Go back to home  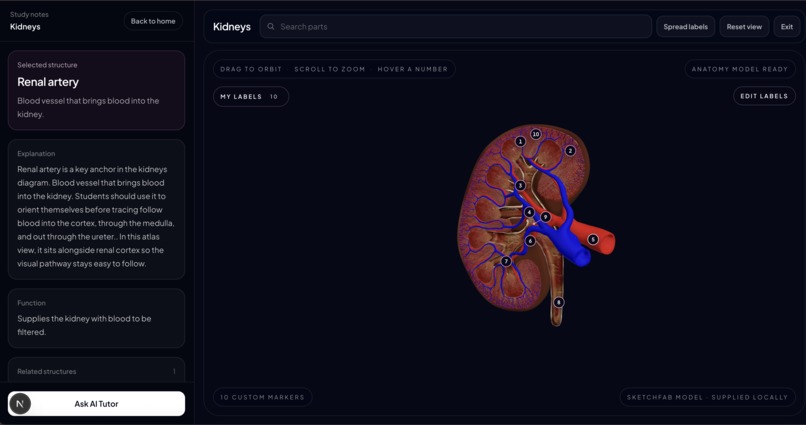pyautogui.click(x=153, y=21)
